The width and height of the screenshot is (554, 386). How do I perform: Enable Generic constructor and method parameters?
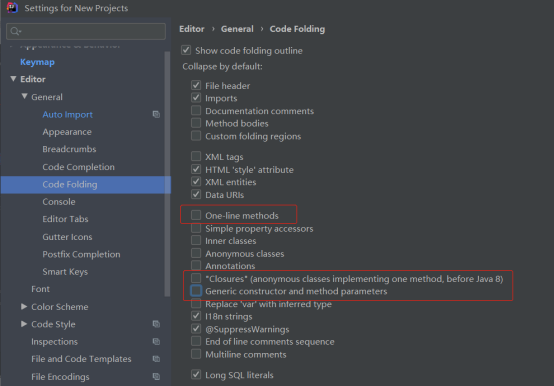point(196,291)
